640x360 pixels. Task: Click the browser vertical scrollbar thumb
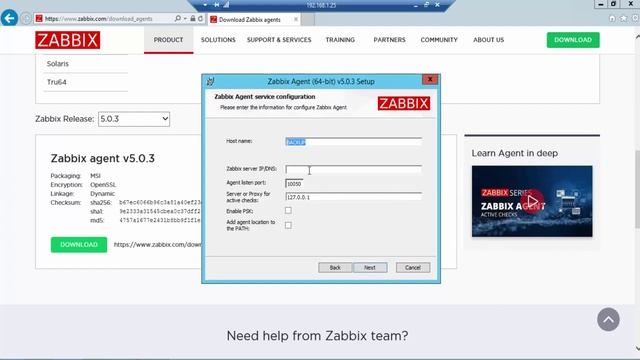[x=637, y=189]
